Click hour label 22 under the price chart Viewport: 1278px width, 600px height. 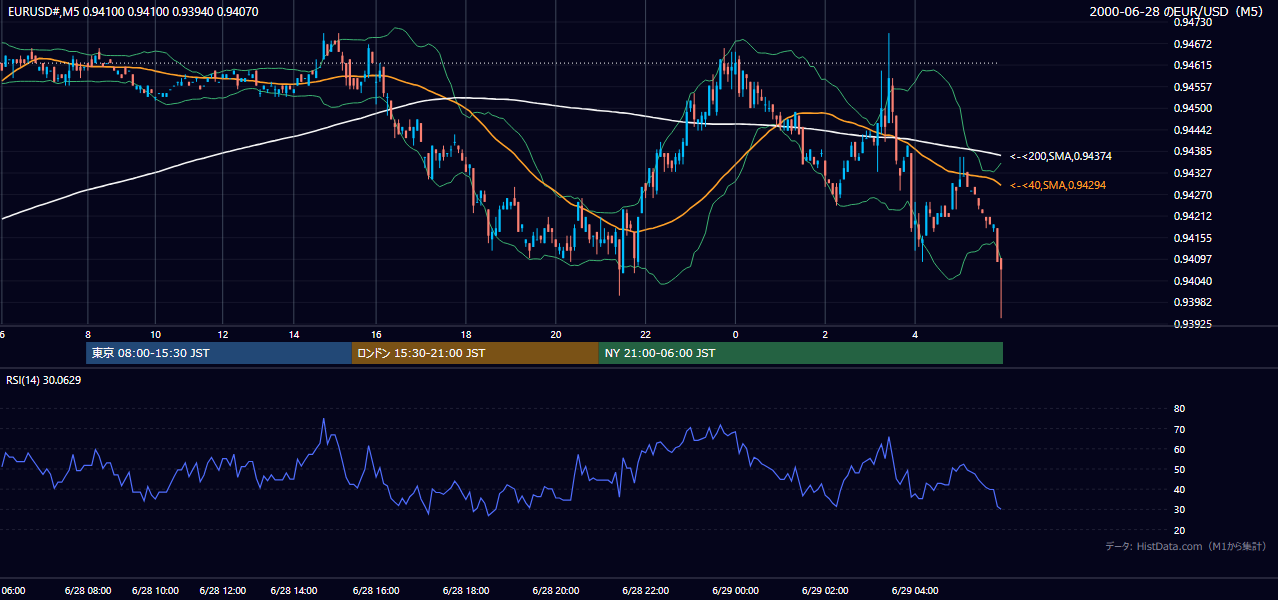point(645,334)
